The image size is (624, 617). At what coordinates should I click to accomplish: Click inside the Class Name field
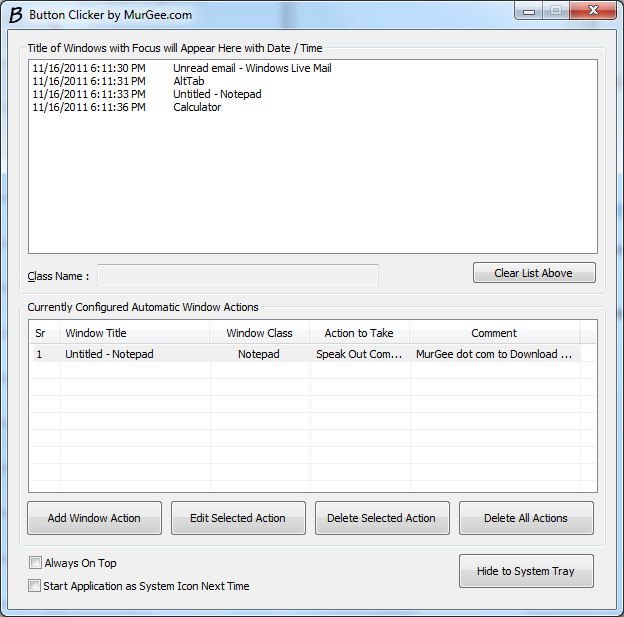pyautogui.click(x=238, y=276)
